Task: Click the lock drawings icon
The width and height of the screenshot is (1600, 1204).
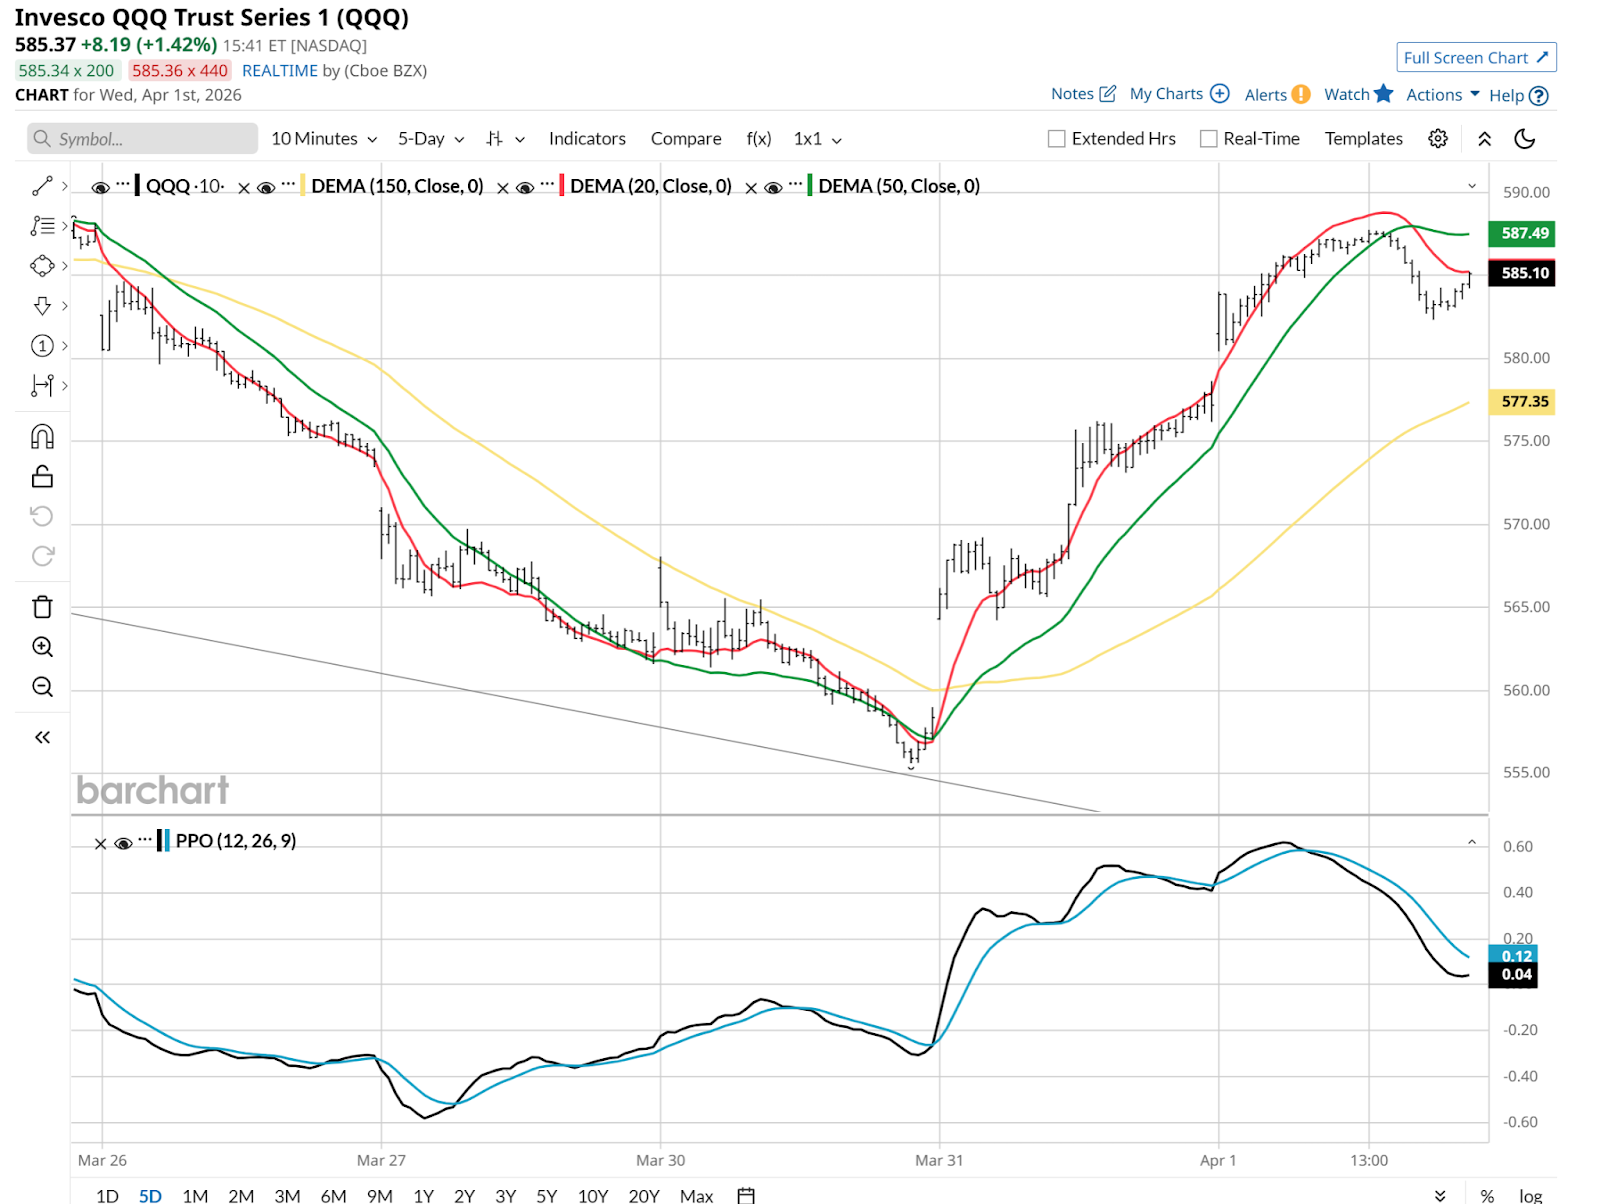Action: pyautogui.click(x=42, y=477)
